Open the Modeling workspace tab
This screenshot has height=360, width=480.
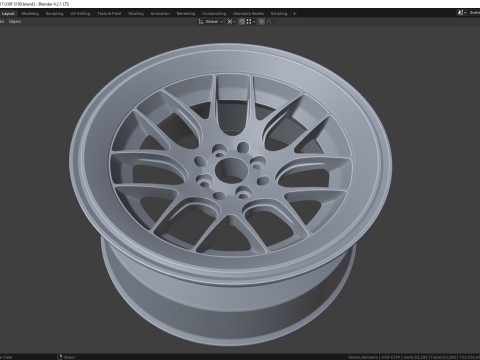click(x=30, y=14)
